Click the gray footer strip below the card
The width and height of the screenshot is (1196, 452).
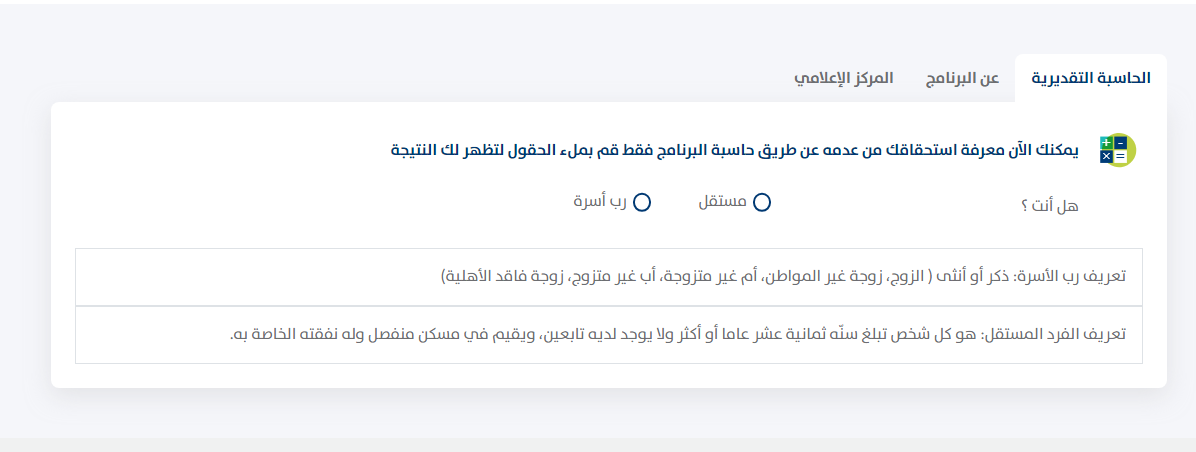pyautogui.click(x=598, y=444)
